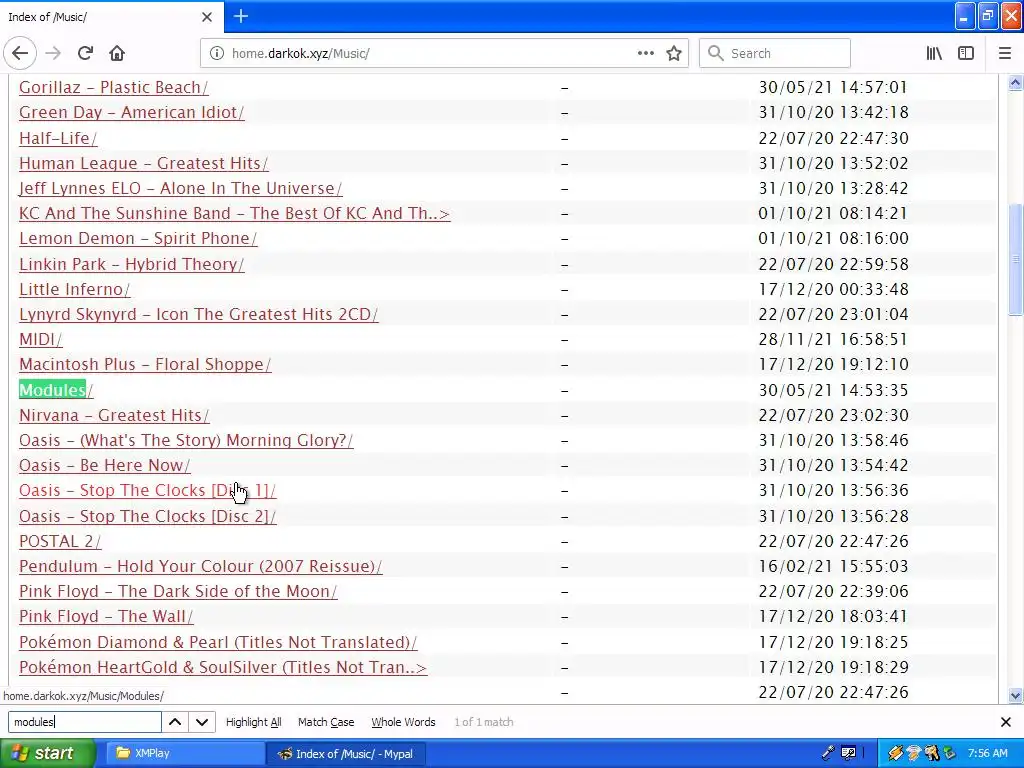This screenshot has width=1024, height=768.
Task: Click timestamp 28/11/21 16:58:51 on MIDI row
Action: [x=833, y=340]
